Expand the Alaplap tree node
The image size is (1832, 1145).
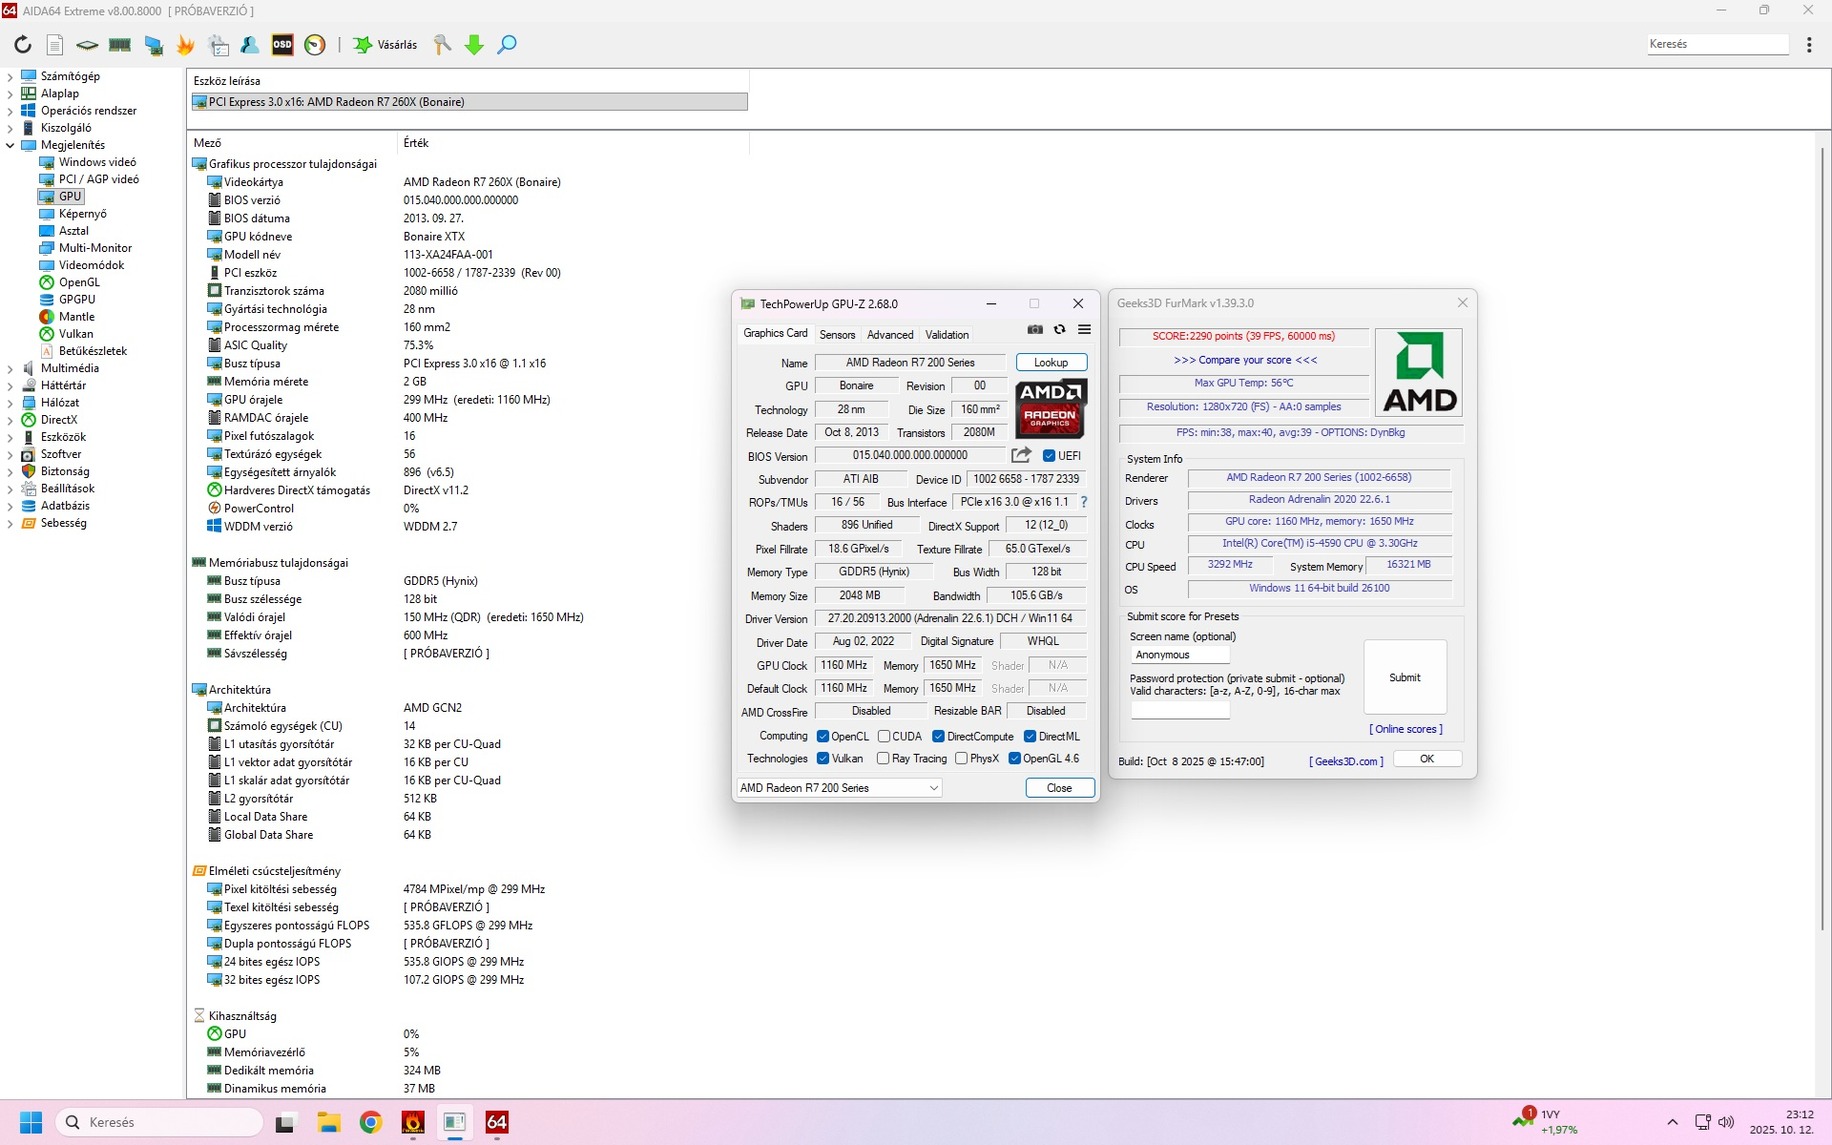point(10,93)
